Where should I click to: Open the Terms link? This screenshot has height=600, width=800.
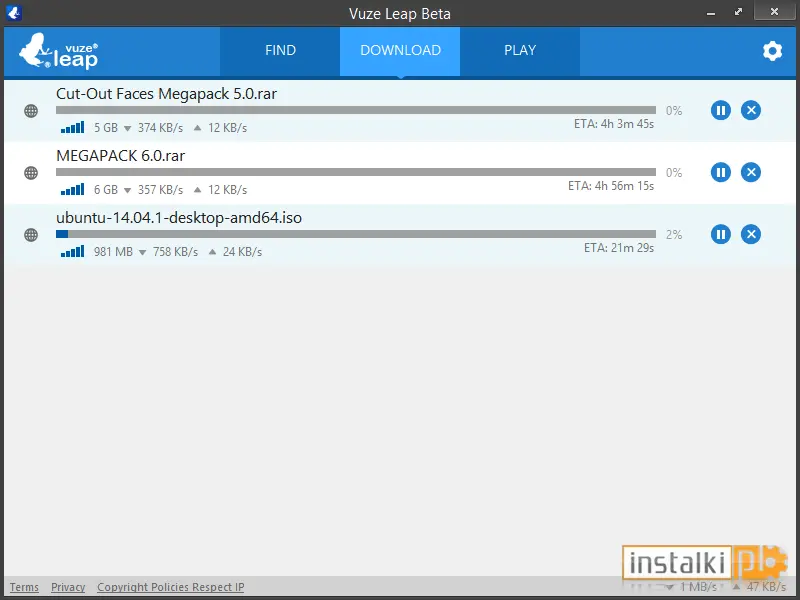tap(24, 587)
